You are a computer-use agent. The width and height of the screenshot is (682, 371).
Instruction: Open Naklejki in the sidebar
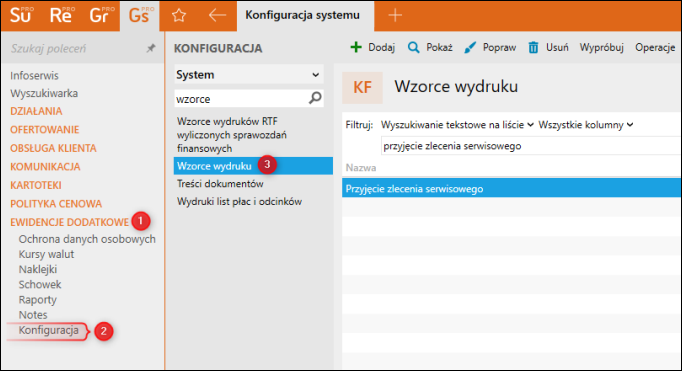tap(38, 269)
